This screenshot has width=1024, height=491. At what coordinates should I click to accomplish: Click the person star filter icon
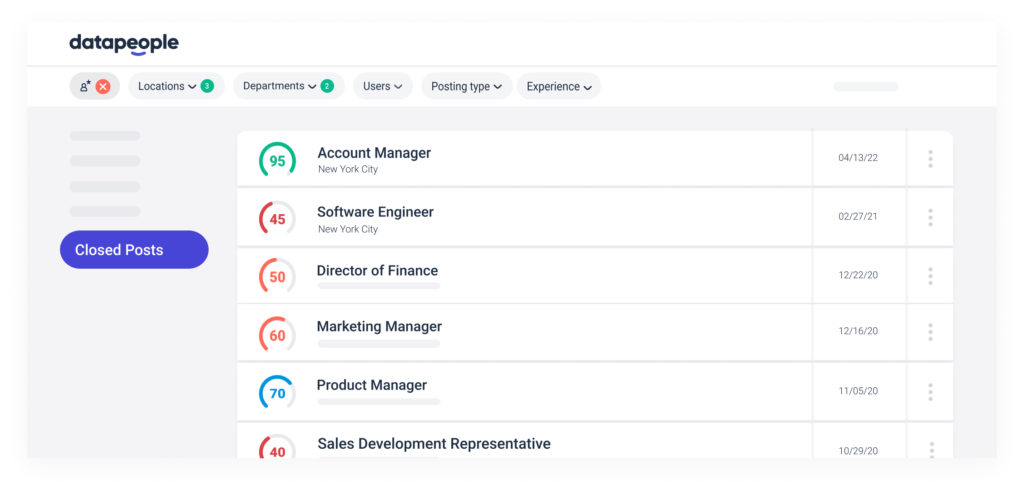(86, 86)
